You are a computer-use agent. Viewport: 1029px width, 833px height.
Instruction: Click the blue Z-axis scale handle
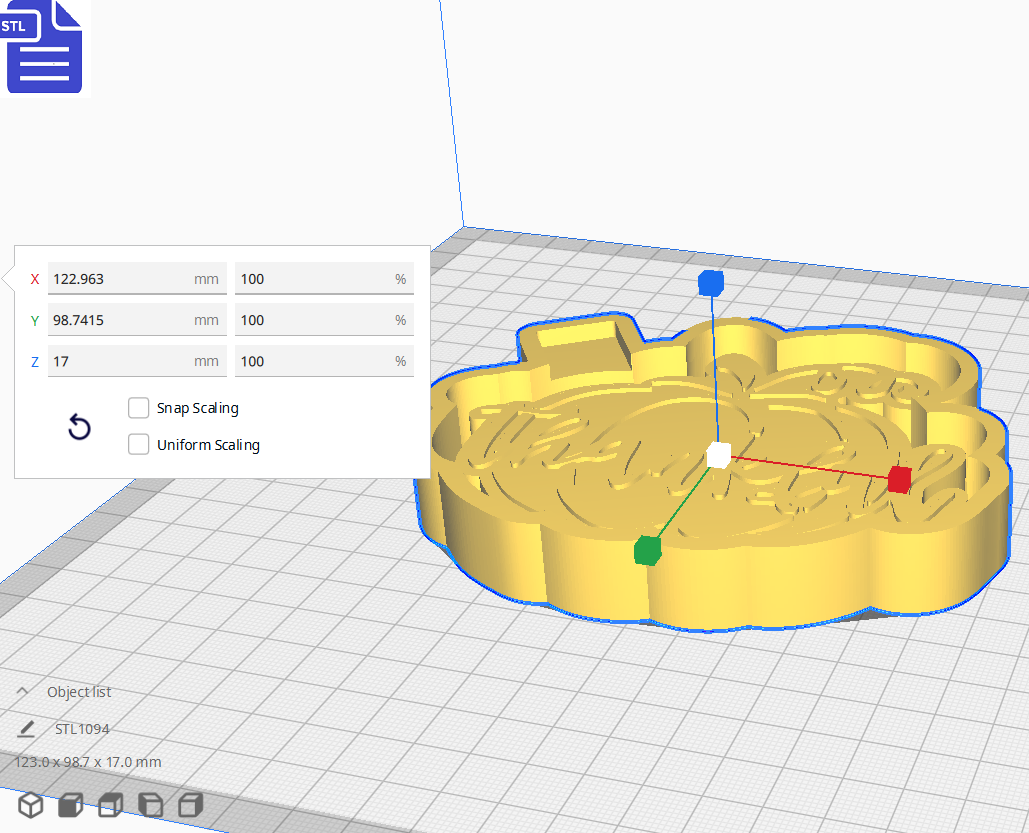coord(710,283)
